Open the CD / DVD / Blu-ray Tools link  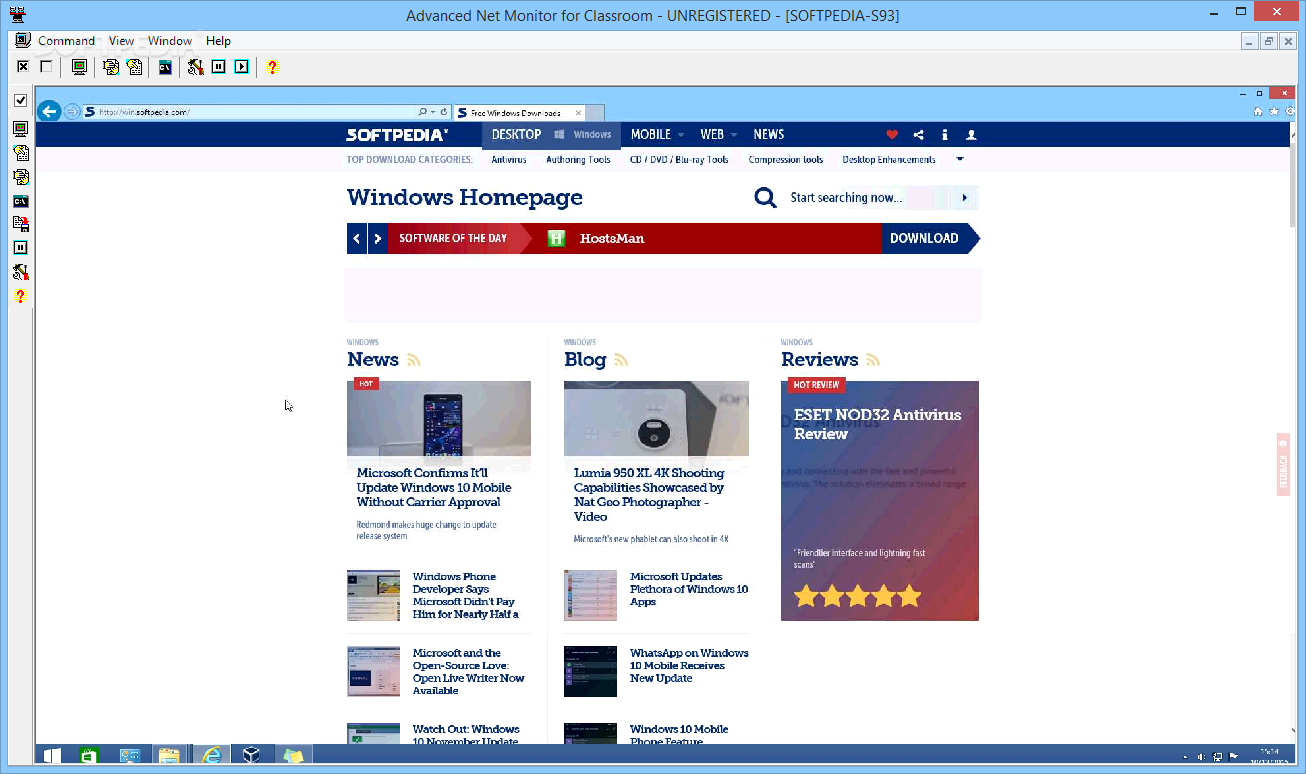coord(679,160)
